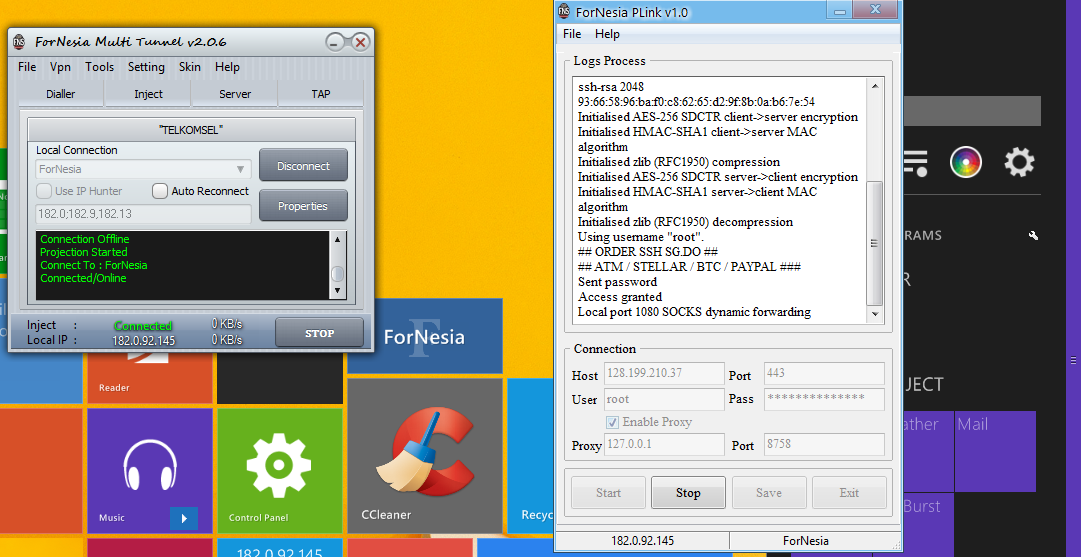Image resolution: width=1081 pixels, height=557 pixels.
Task: Click the PLink Logs Process scrollbar thumb
Action: 874,243
